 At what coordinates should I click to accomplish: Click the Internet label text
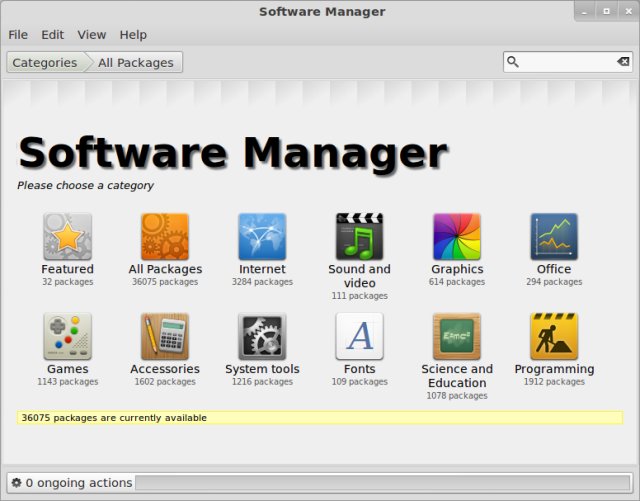[x=262, y=269]
